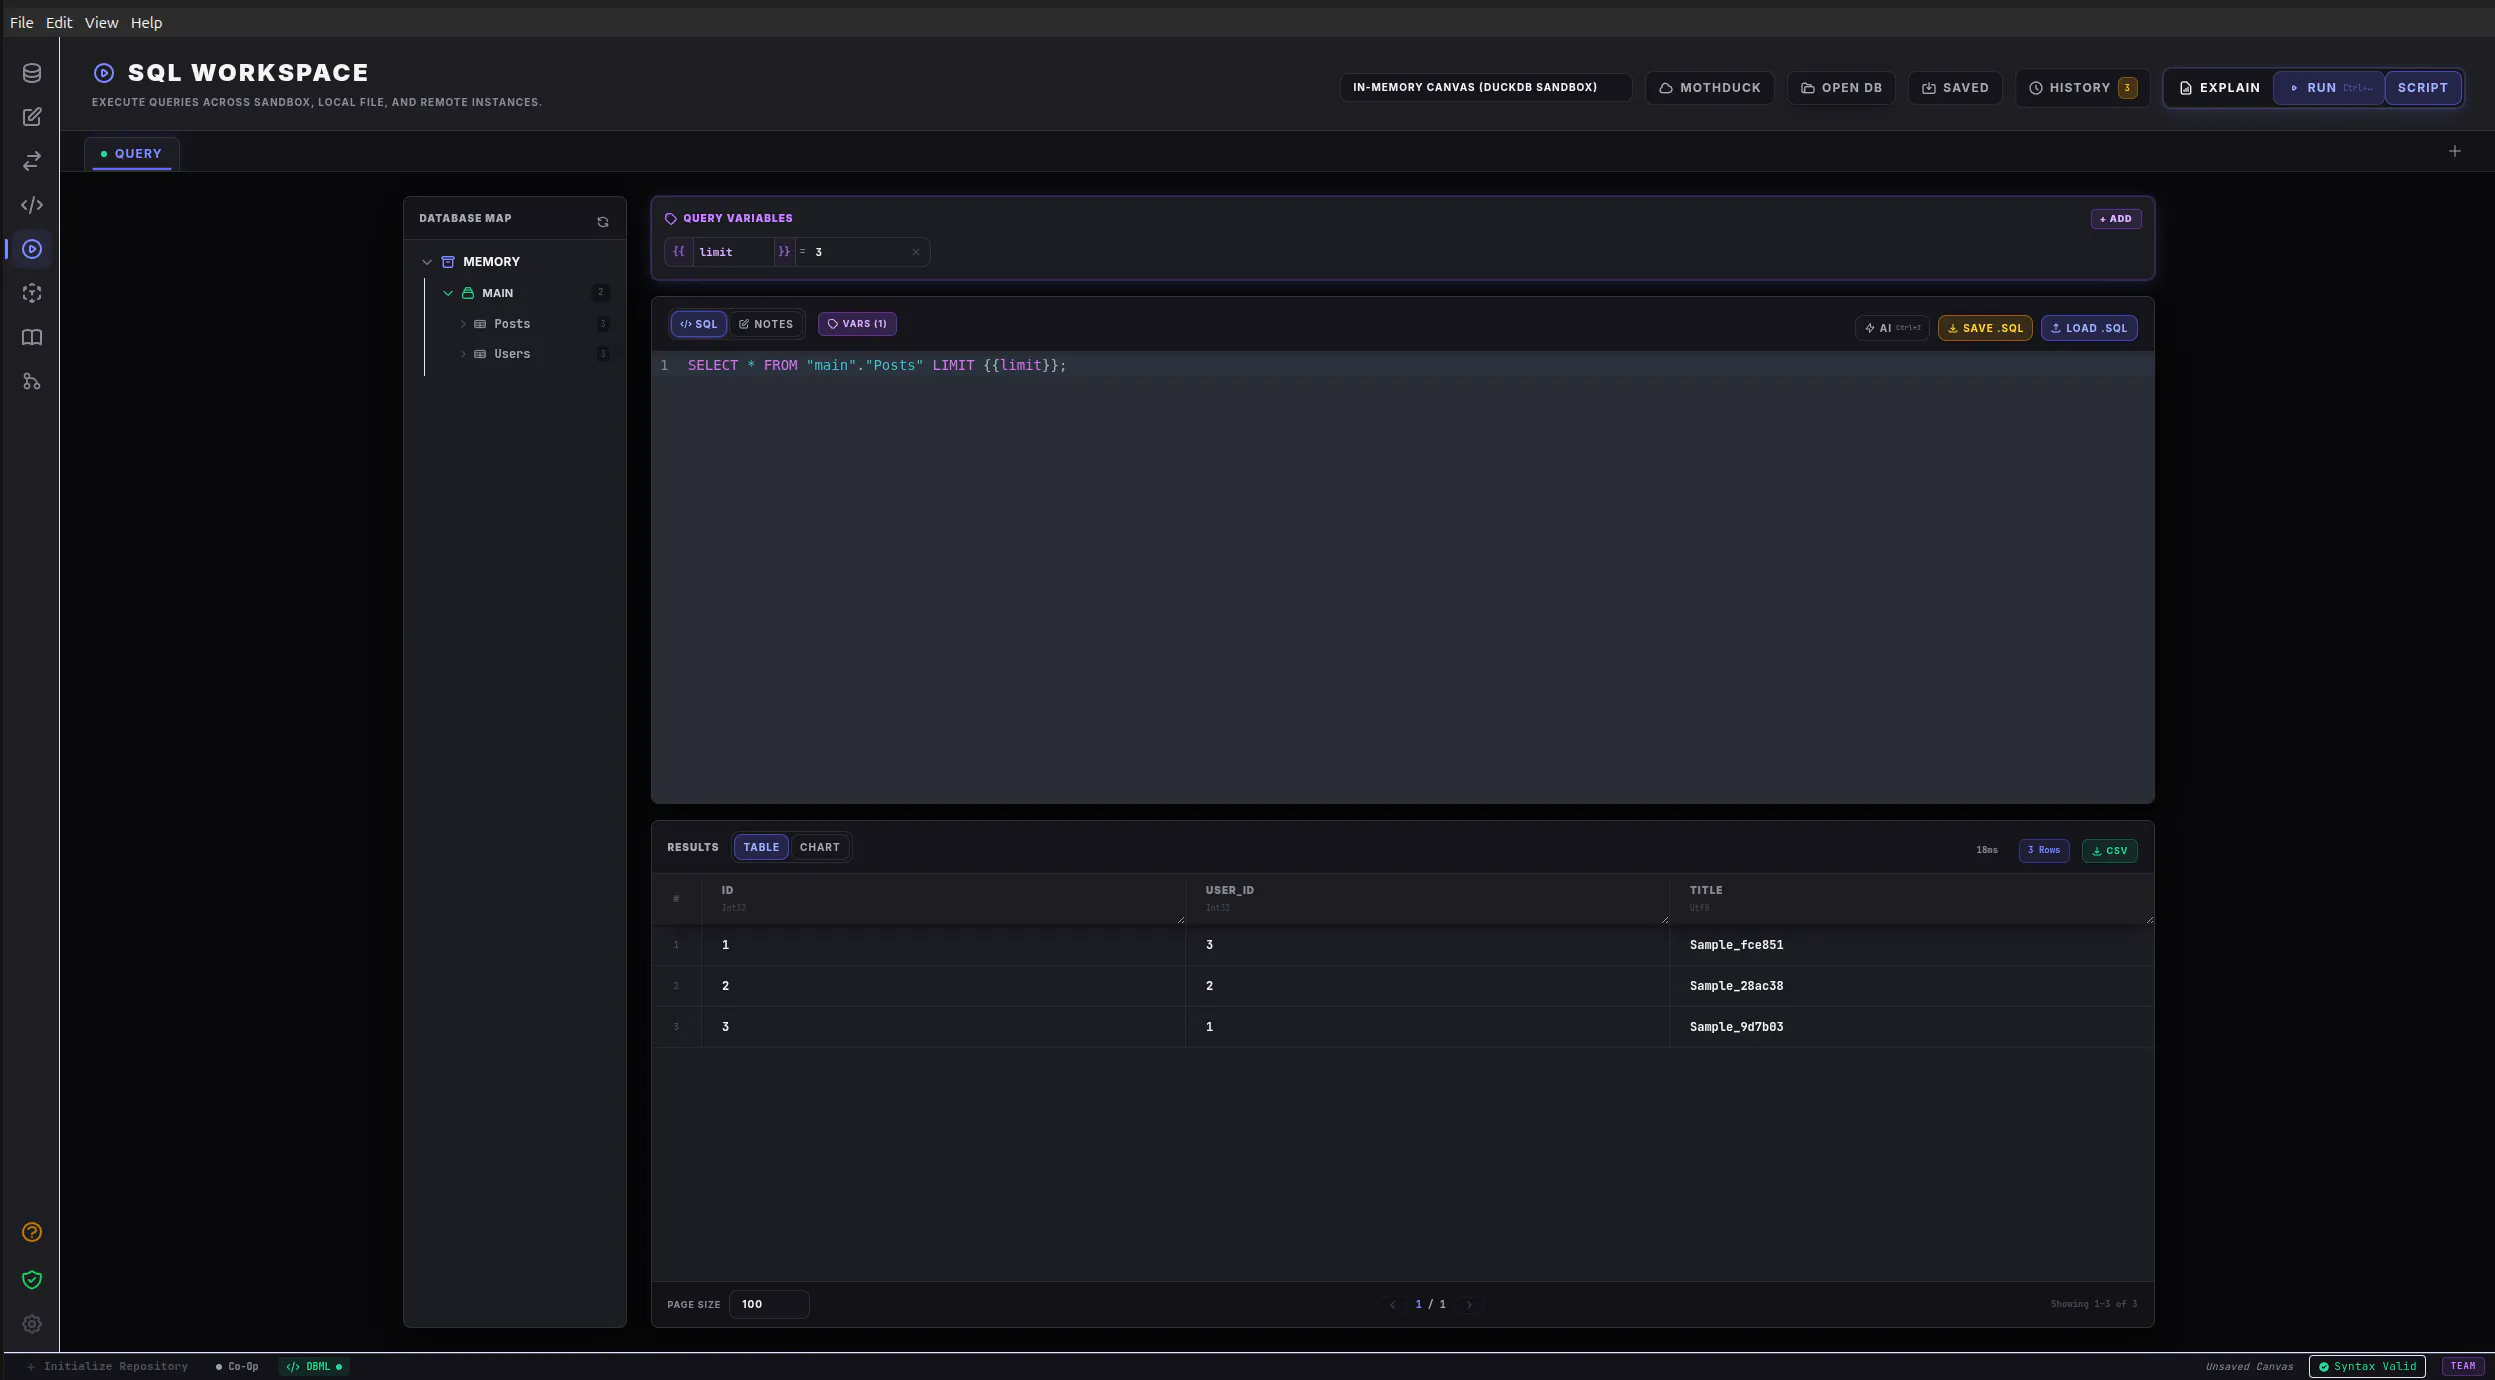Viewport: 2495px width, 1380px height.
Task: Open the View menu
Action: (x=101, y=22)
